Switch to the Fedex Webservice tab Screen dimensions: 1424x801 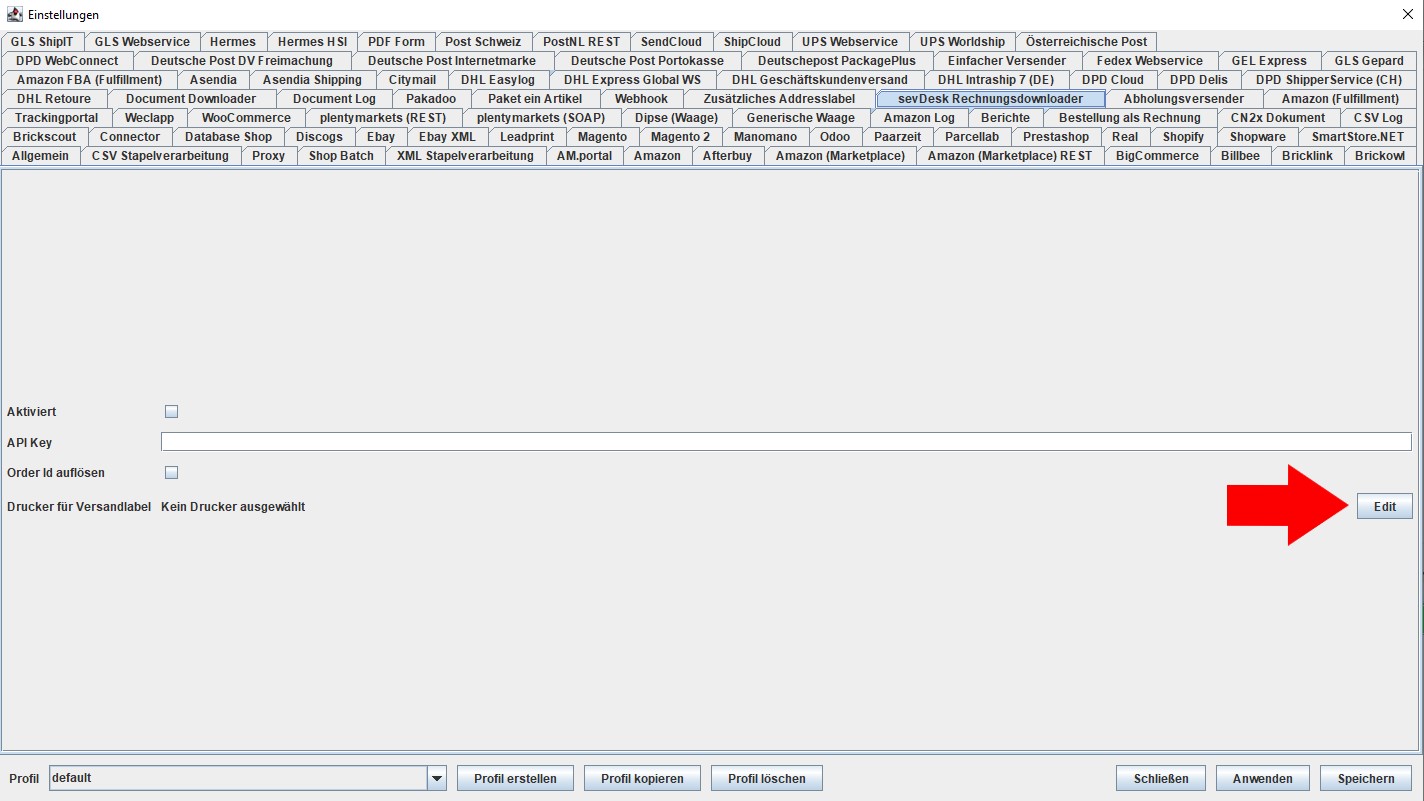1149,61
